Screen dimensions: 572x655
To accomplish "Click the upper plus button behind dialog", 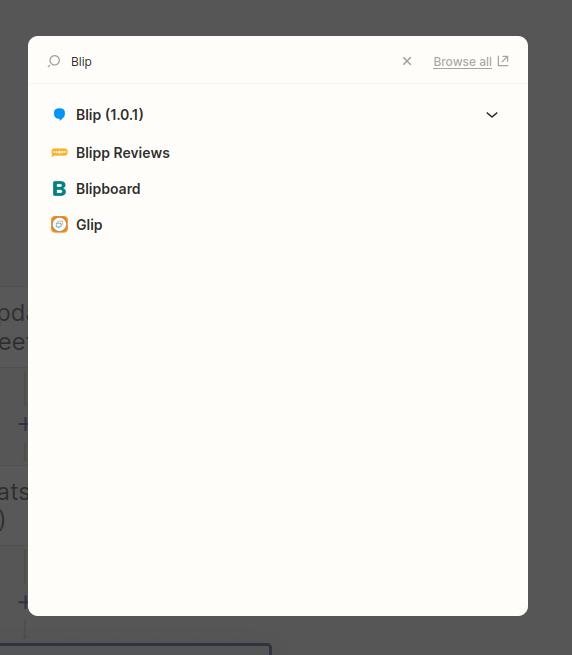I will tap(23, 424).
